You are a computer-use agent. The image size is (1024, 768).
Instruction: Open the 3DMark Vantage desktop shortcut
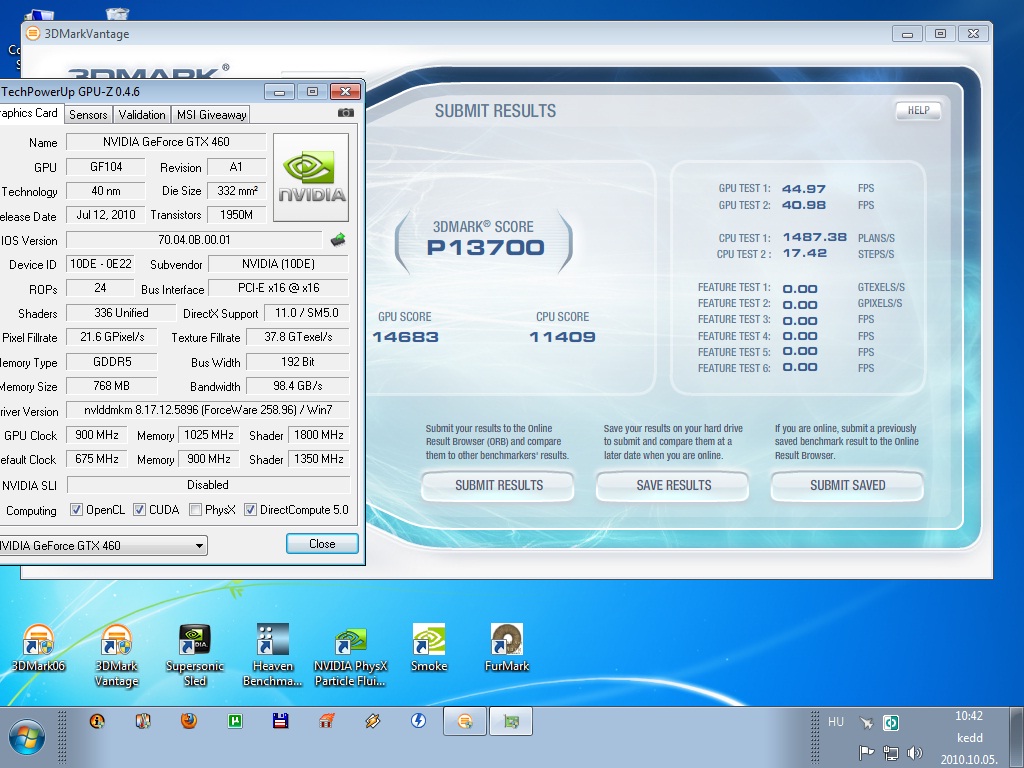click(116, 655)
